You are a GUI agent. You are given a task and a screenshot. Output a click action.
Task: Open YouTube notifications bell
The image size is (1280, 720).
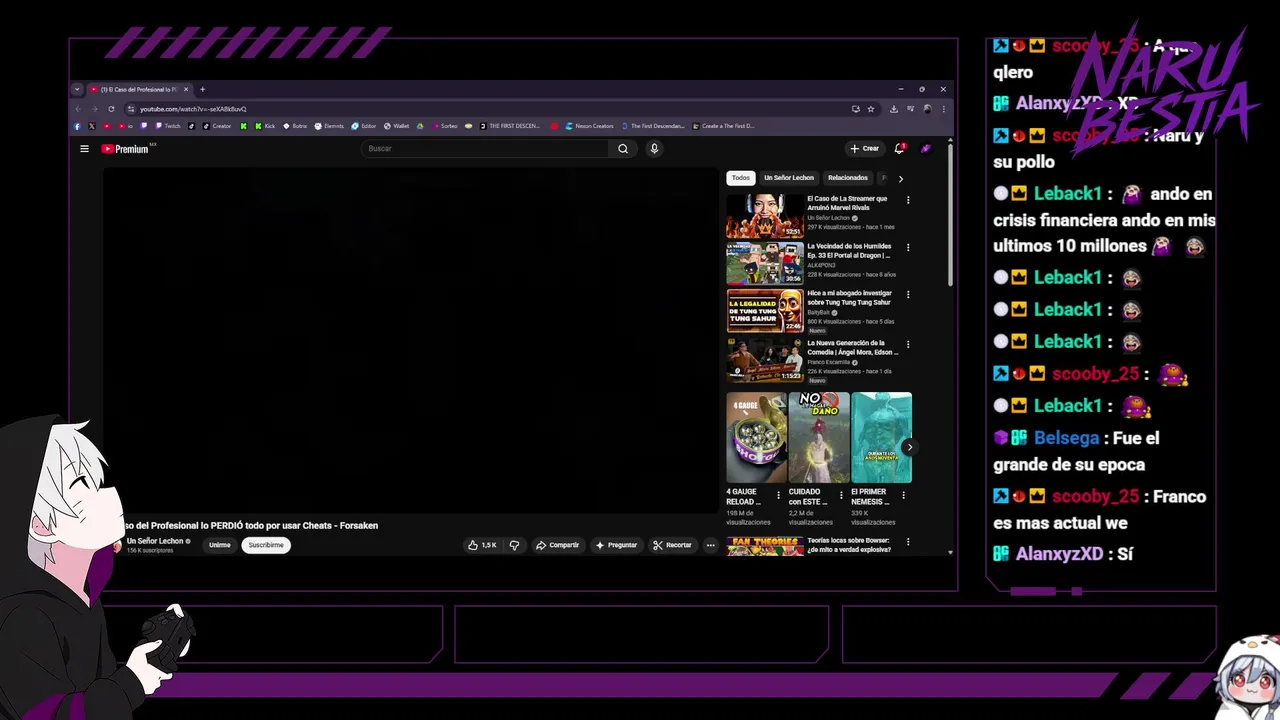coord(899,148)
